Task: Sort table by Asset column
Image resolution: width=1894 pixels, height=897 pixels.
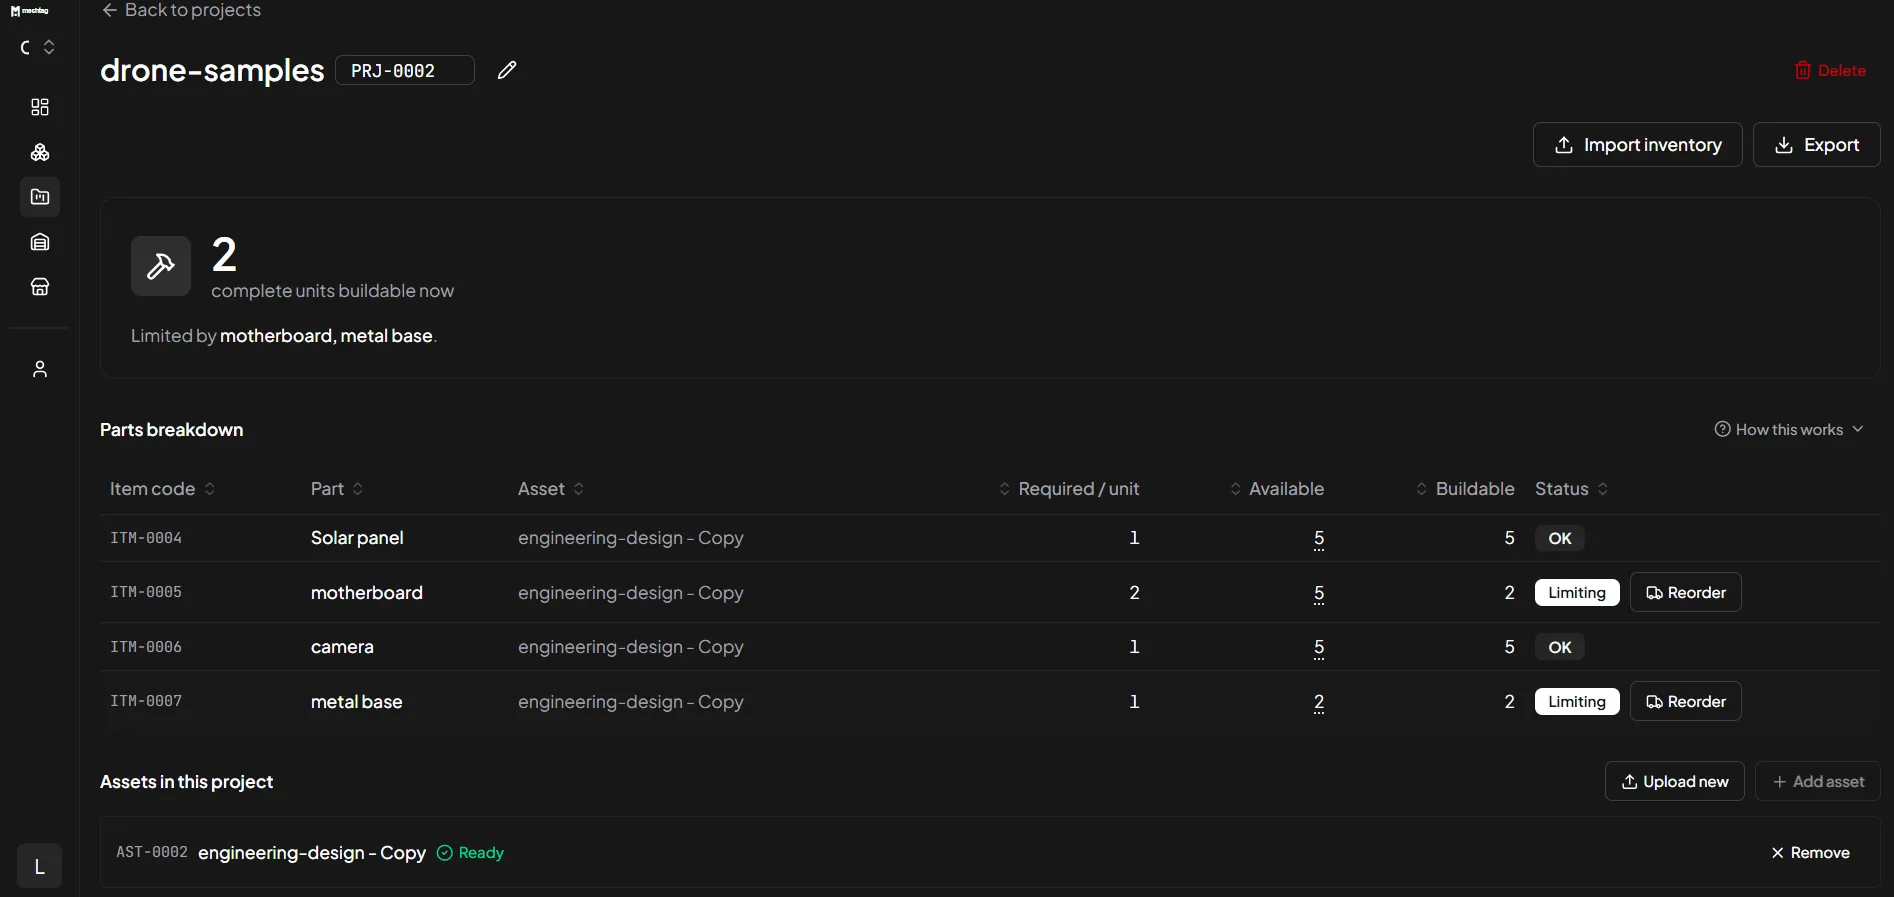Action: click(551, 489)
